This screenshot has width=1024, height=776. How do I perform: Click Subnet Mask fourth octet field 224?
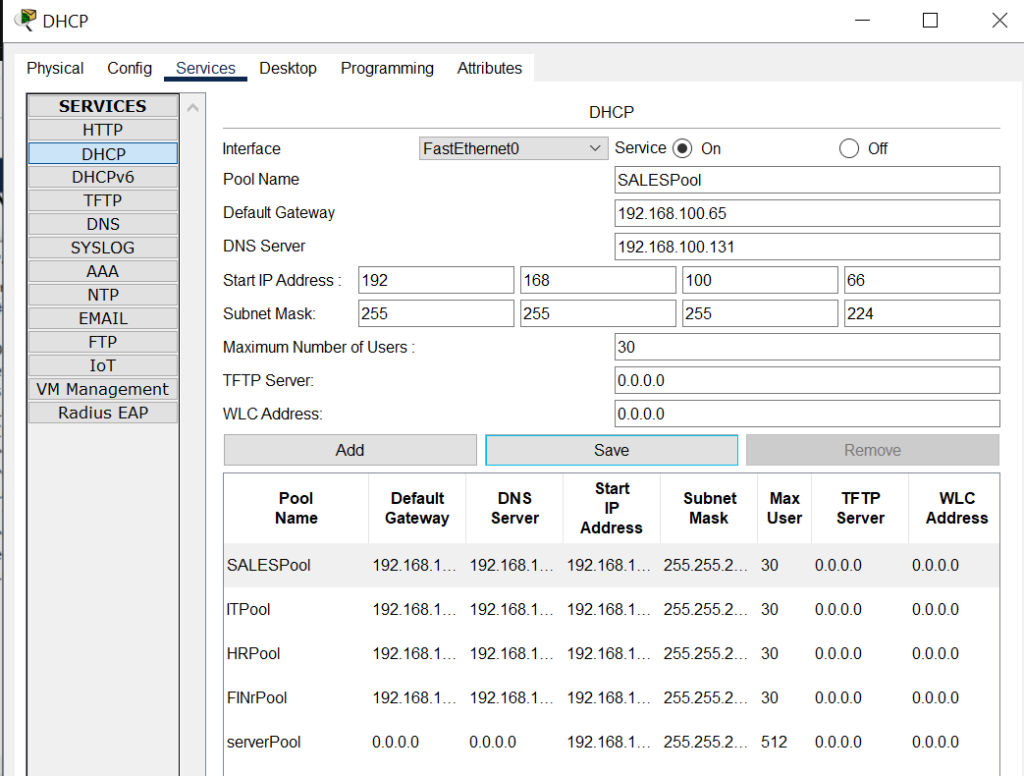pos(921,313)
